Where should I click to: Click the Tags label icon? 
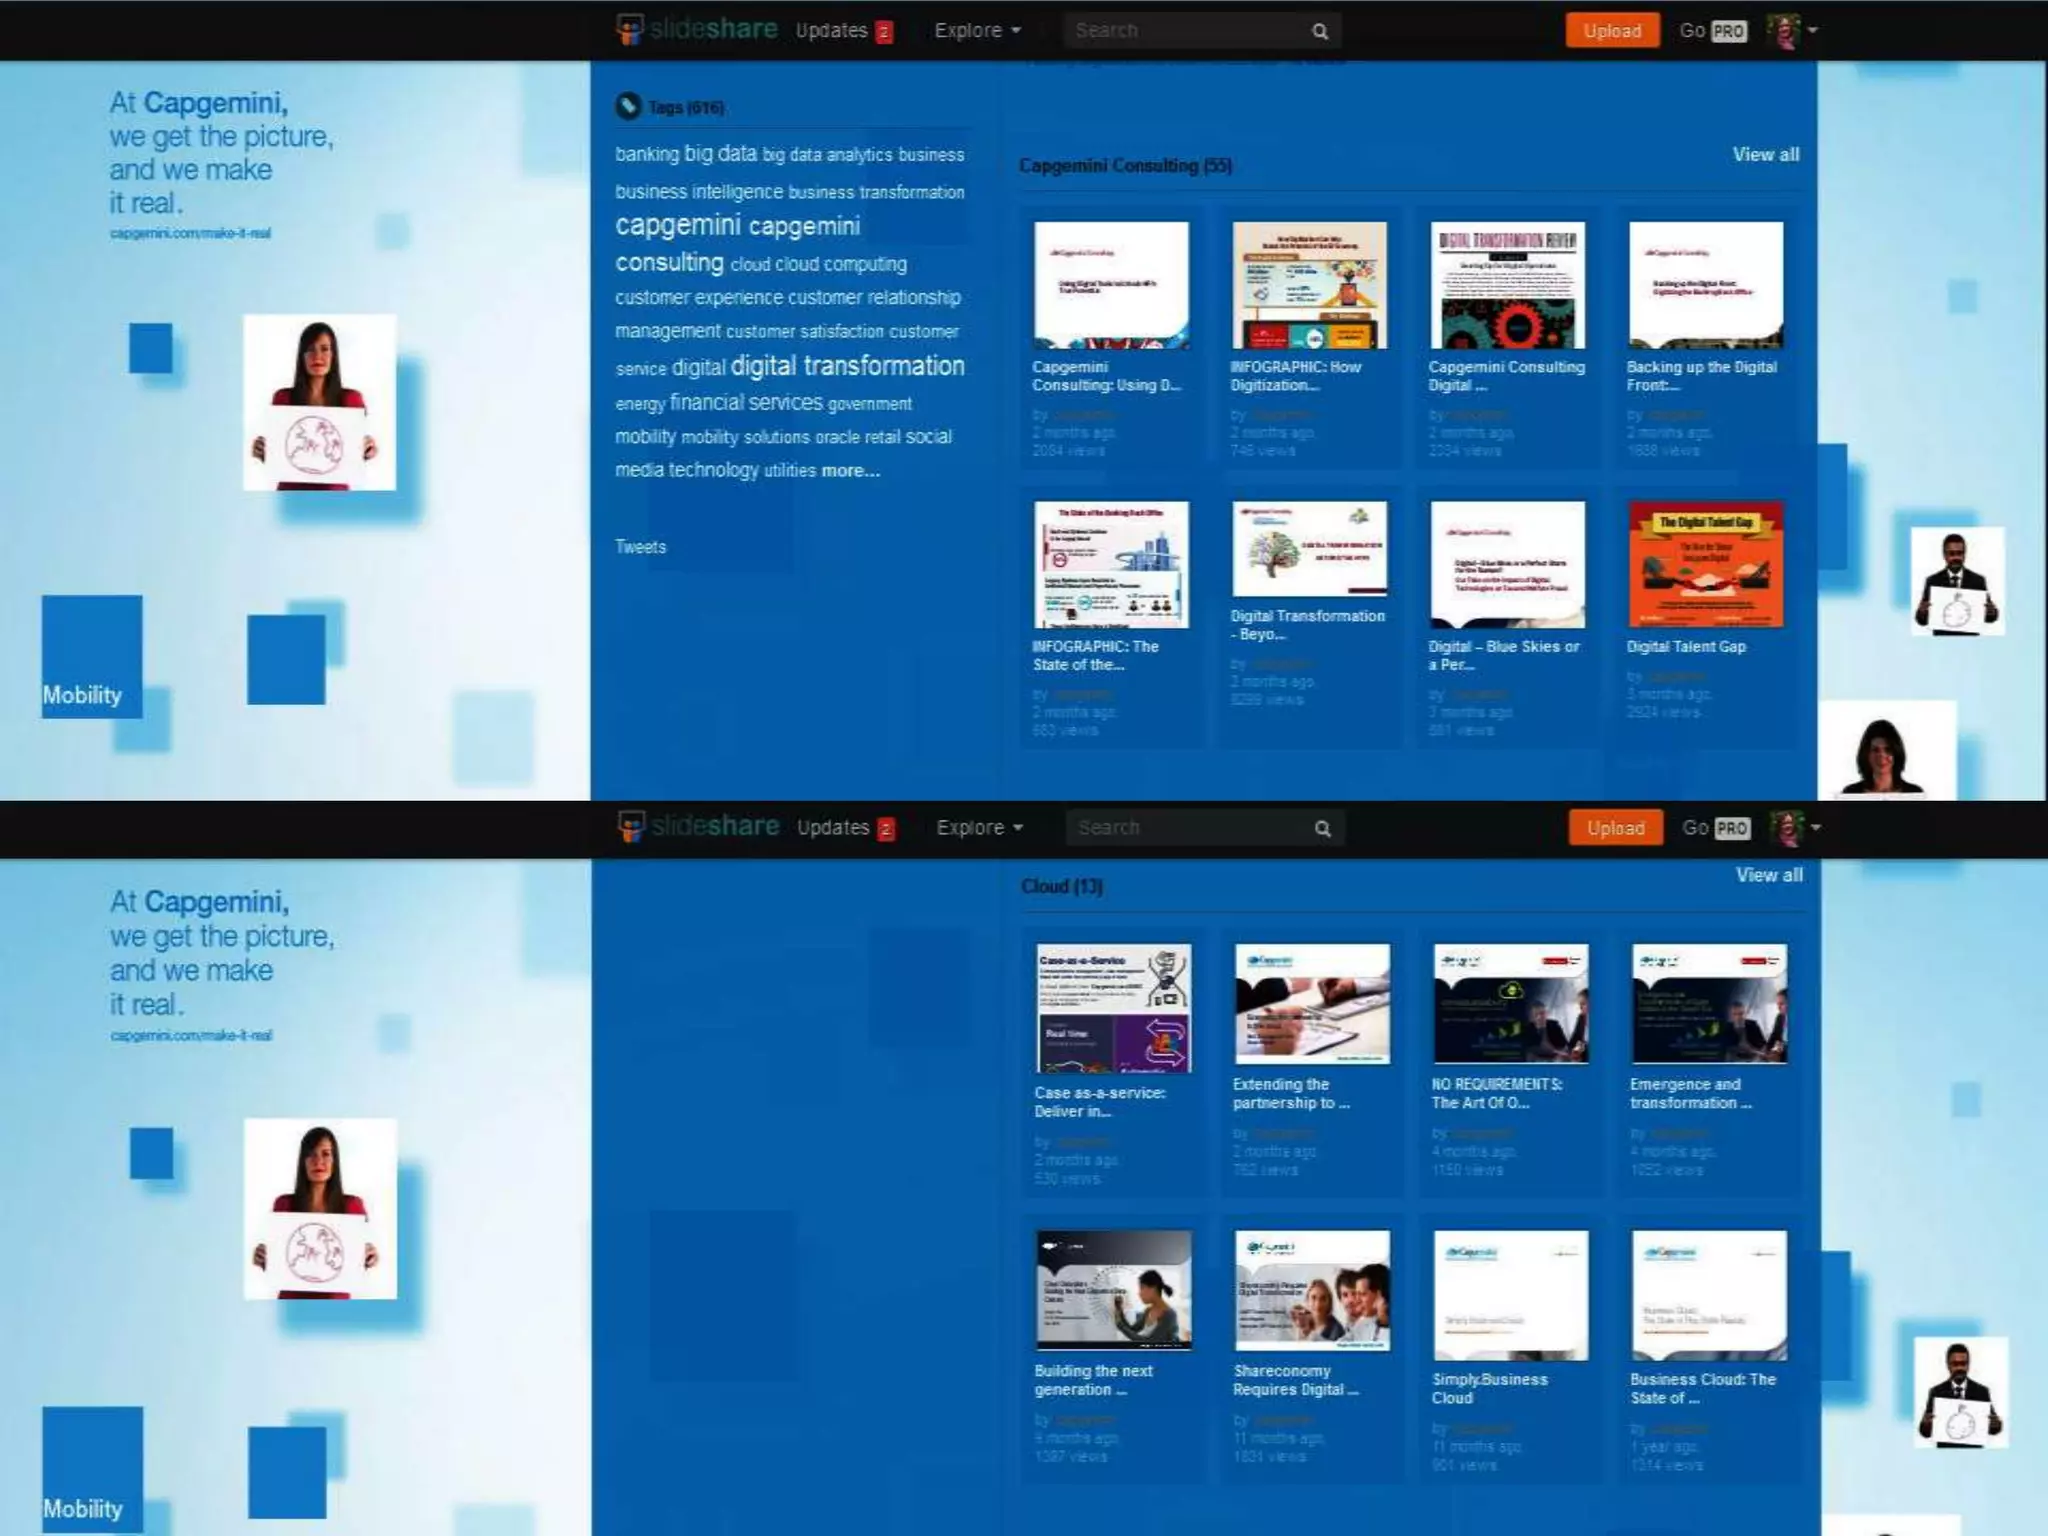pyautogui.click(x=628, y=106)
